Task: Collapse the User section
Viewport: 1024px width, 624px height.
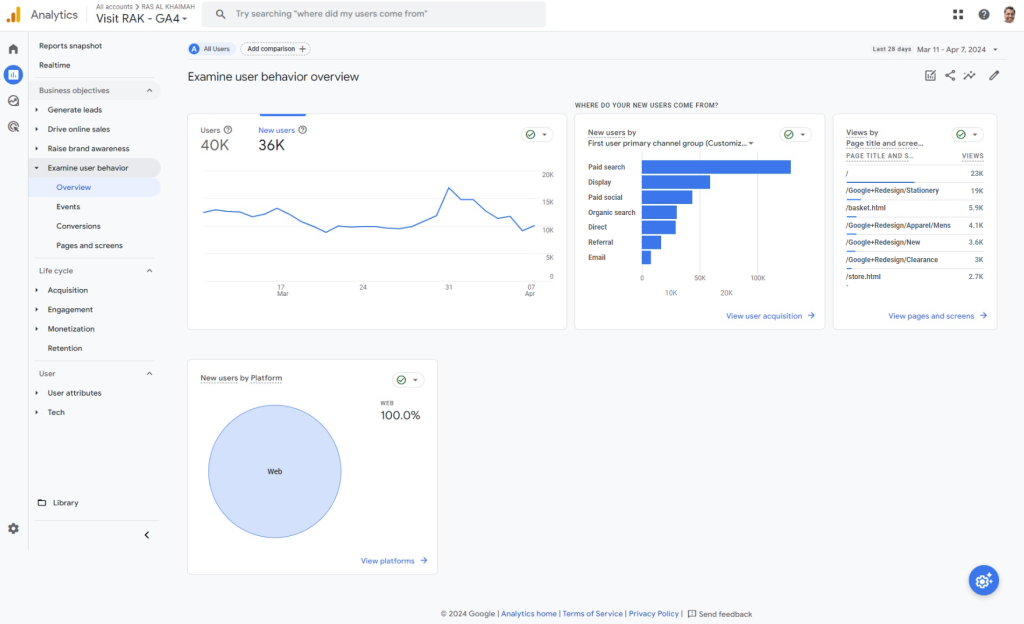Action: (150, 374)
